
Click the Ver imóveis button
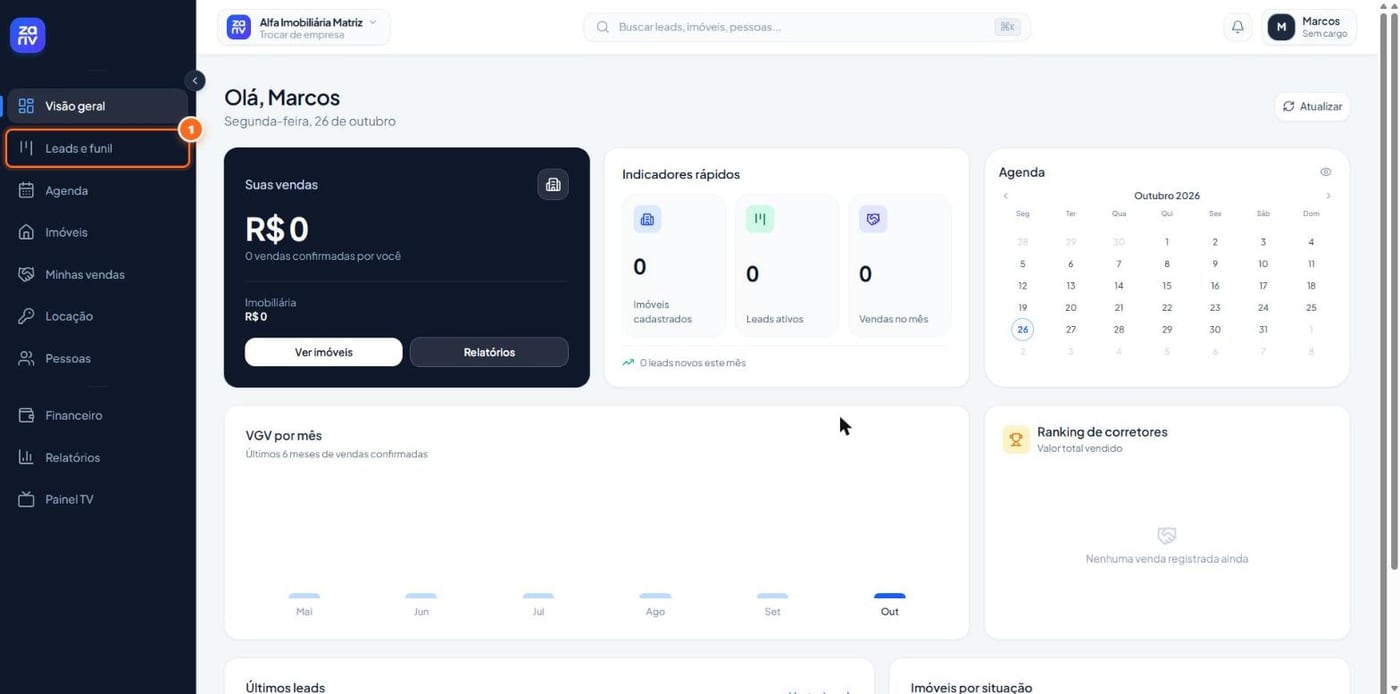coord(323,352)
